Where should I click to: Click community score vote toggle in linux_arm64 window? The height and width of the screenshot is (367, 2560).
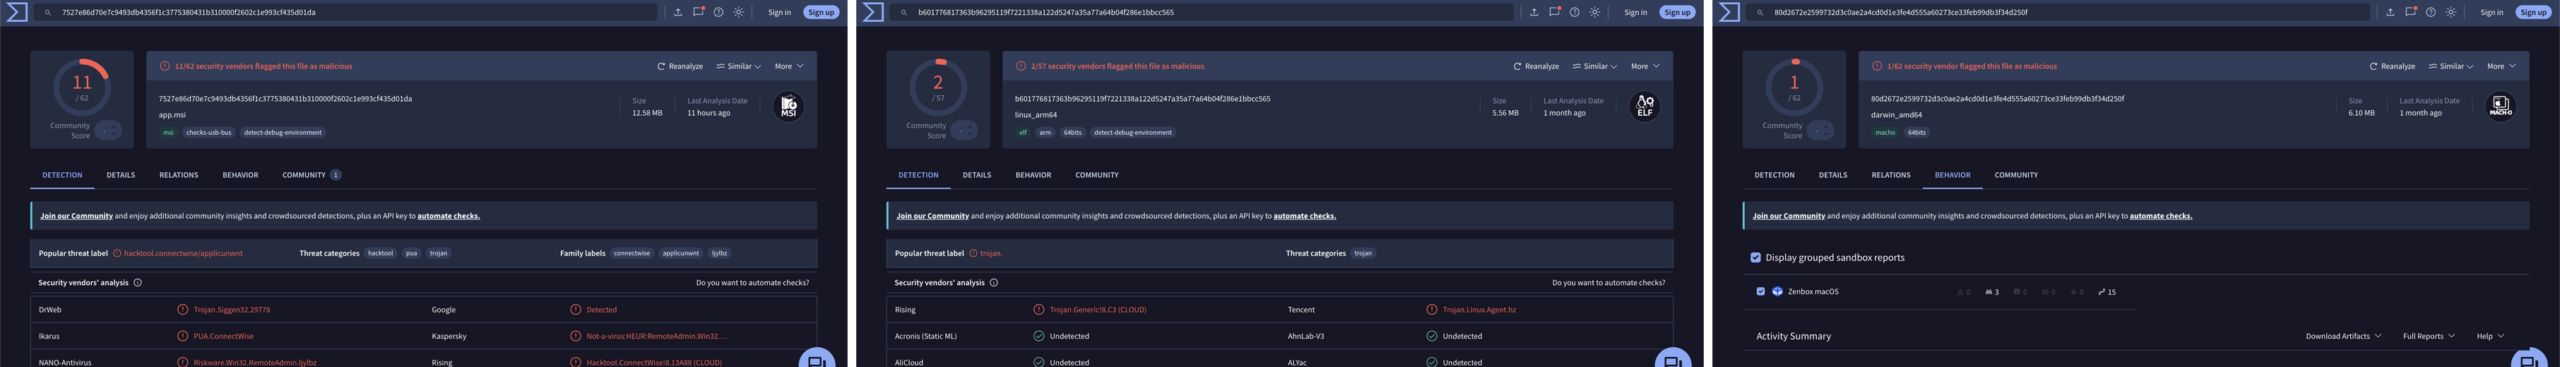pyautogui.click(x=964, y=130)
